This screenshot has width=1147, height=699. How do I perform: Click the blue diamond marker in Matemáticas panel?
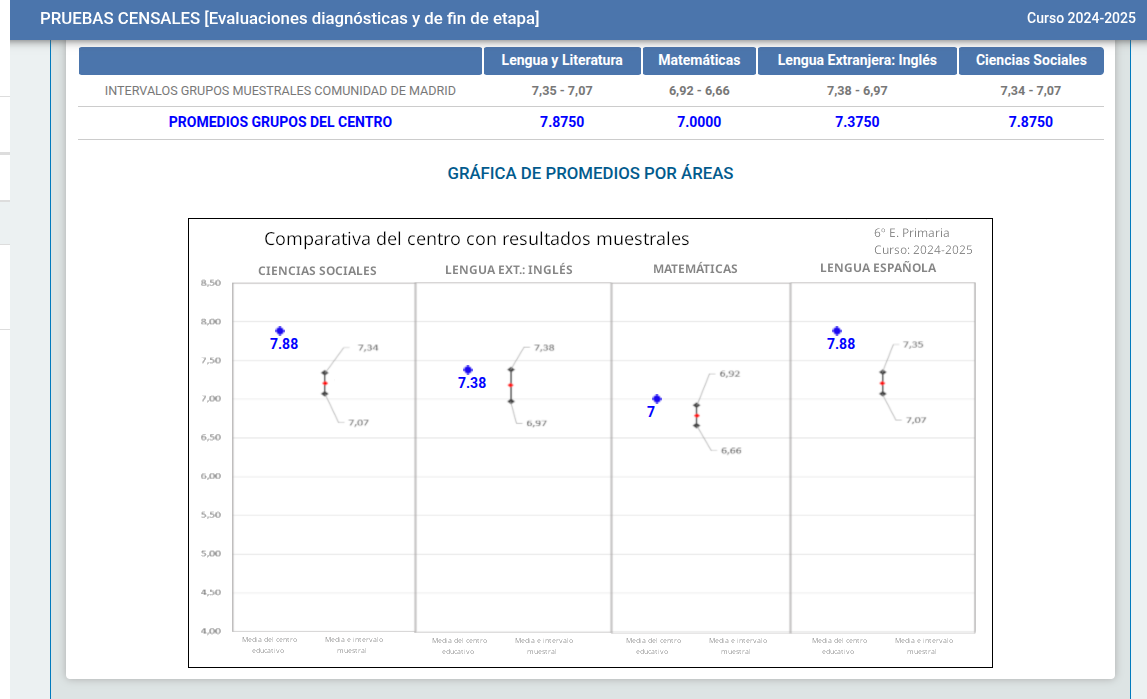(657, 399)
